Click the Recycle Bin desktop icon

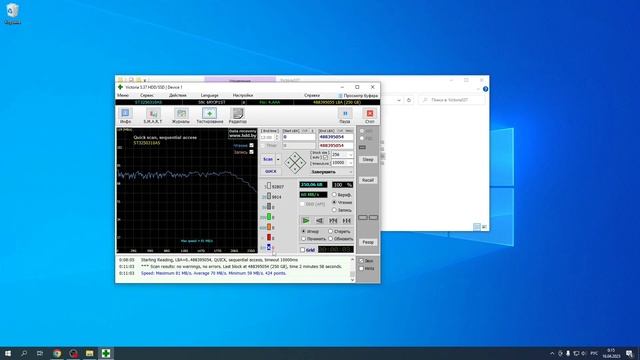[13, 13]
